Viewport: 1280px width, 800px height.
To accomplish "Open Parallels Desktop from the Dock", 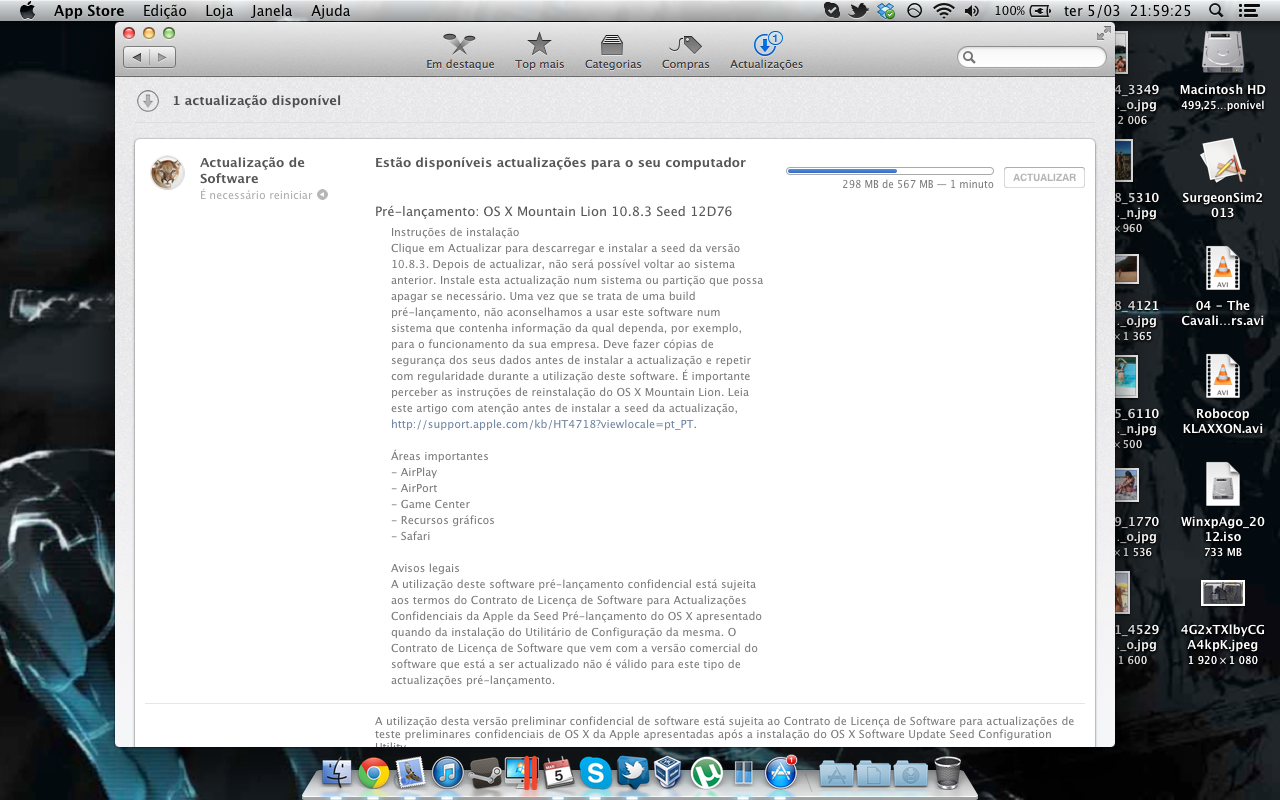I will coord(522,773).
